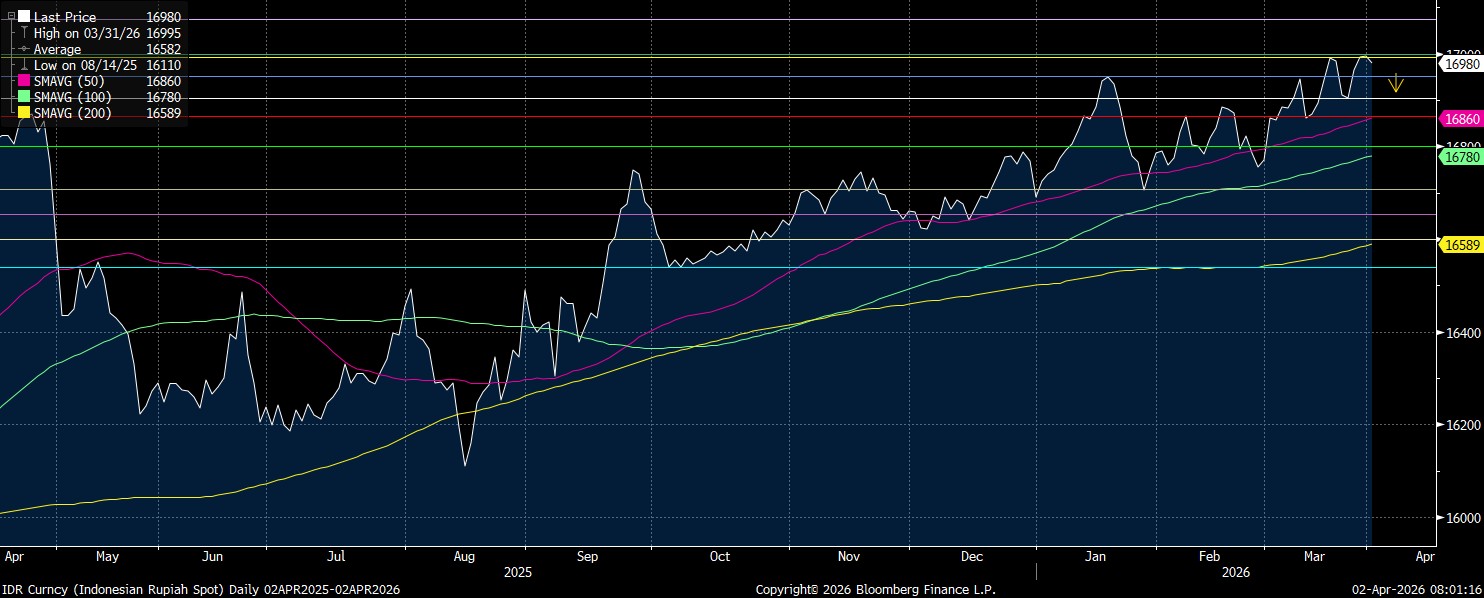Select the Low marker icon in legend
This screenshot has width=1484, height=598.
[x=24, y=65]
